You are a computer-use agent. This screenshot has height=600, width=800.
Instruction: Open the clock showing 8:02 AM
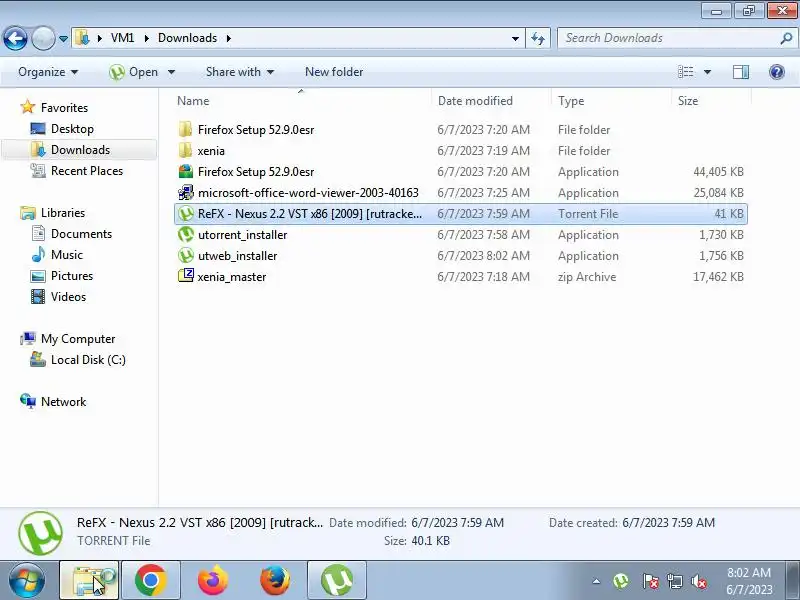(749, 581)
